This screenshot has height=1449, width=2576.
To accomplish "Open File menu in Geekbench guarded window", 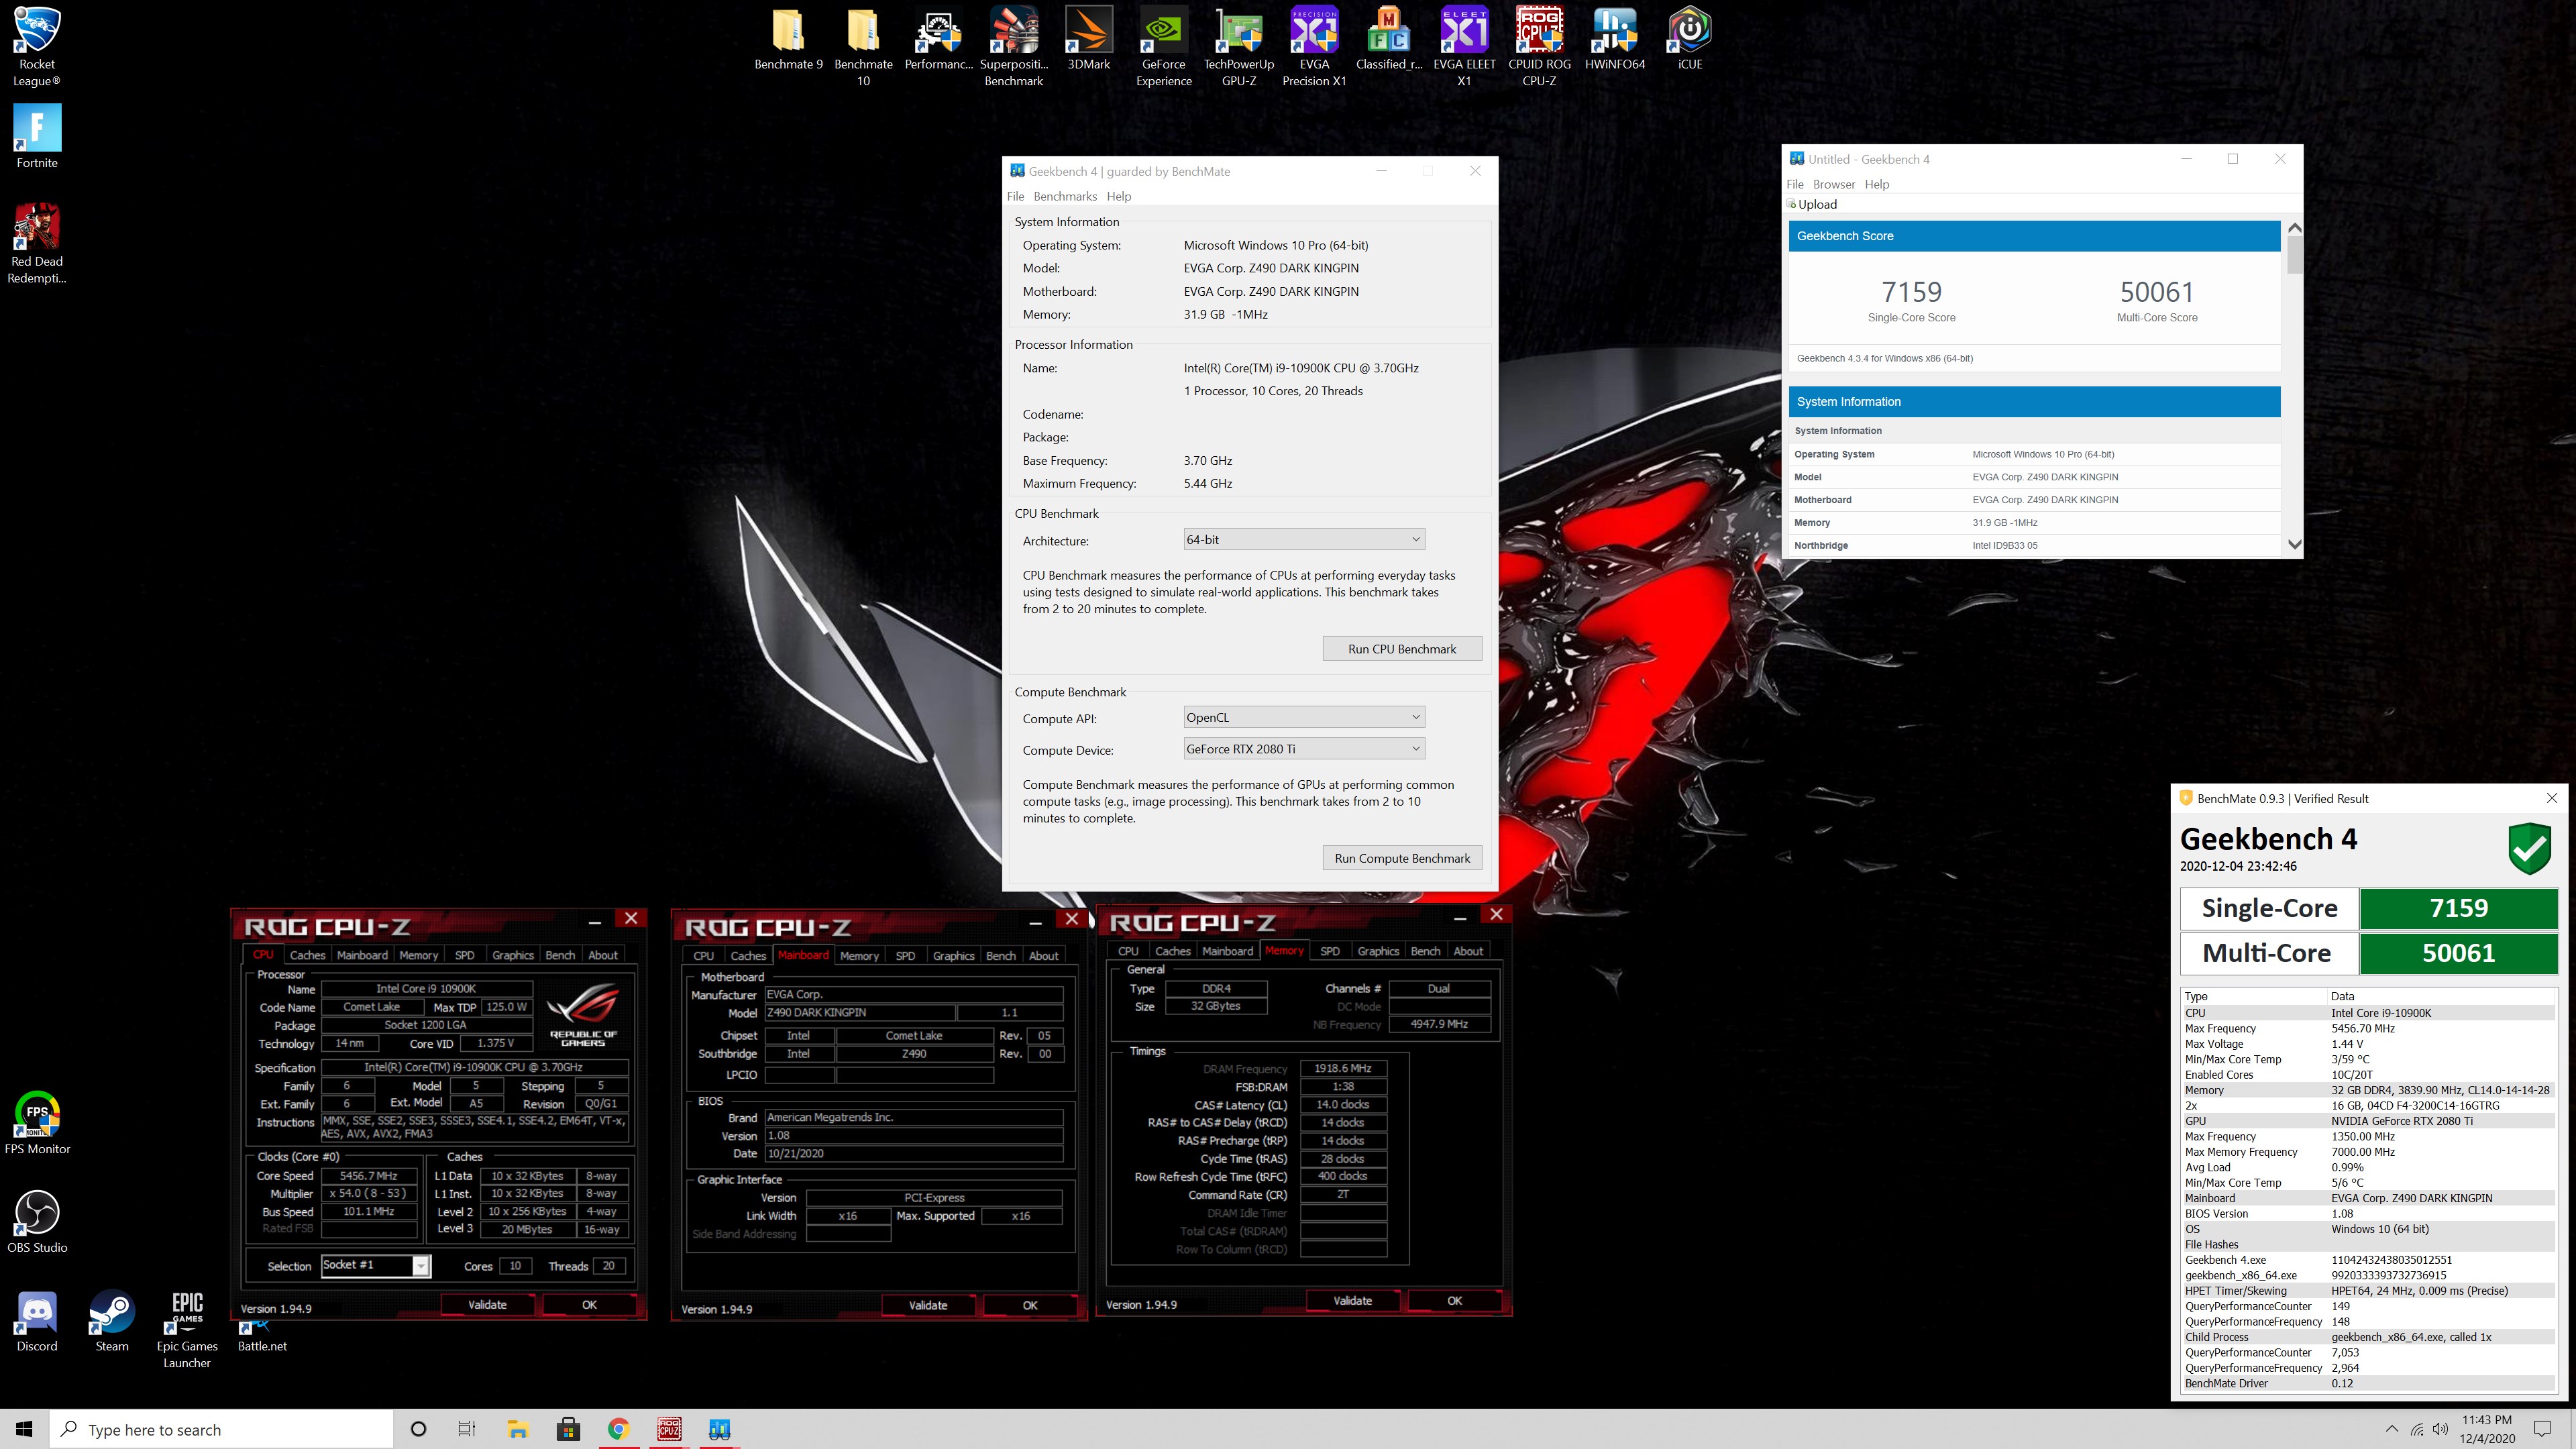I will tap(1015, 197).
